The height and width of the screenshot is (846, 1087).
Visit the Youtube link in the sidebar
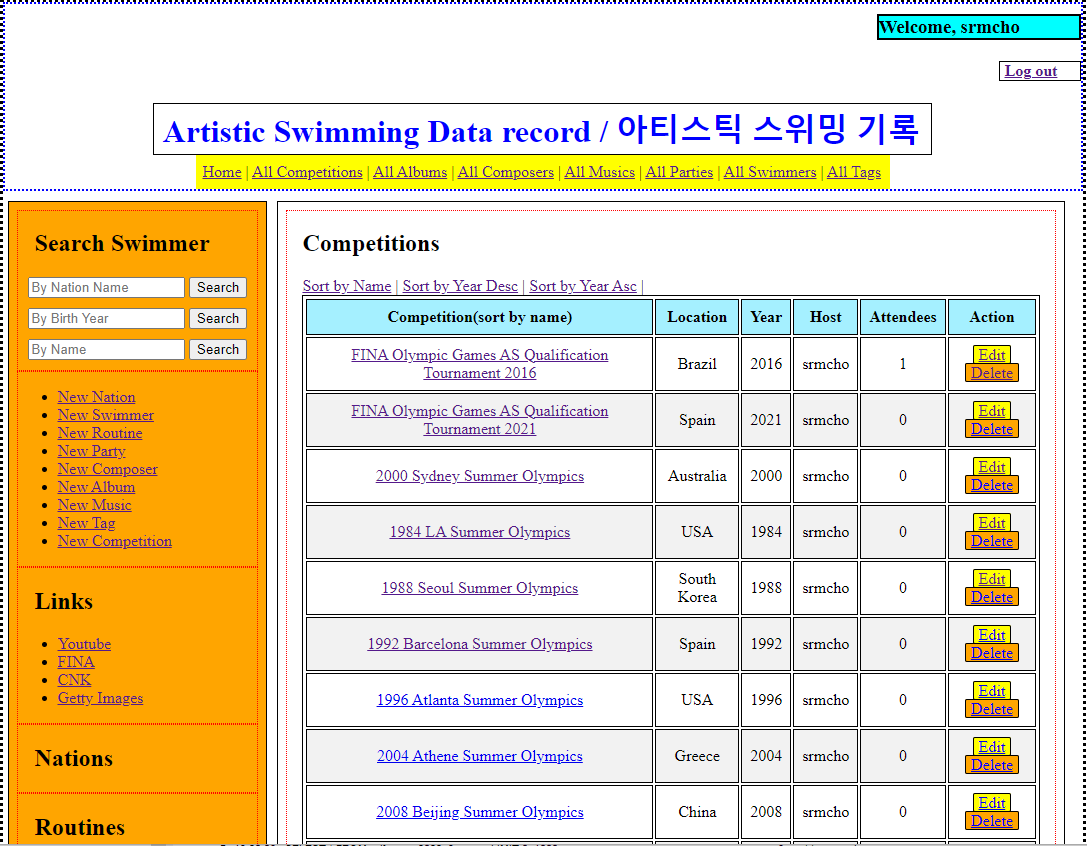click(84, 644)
